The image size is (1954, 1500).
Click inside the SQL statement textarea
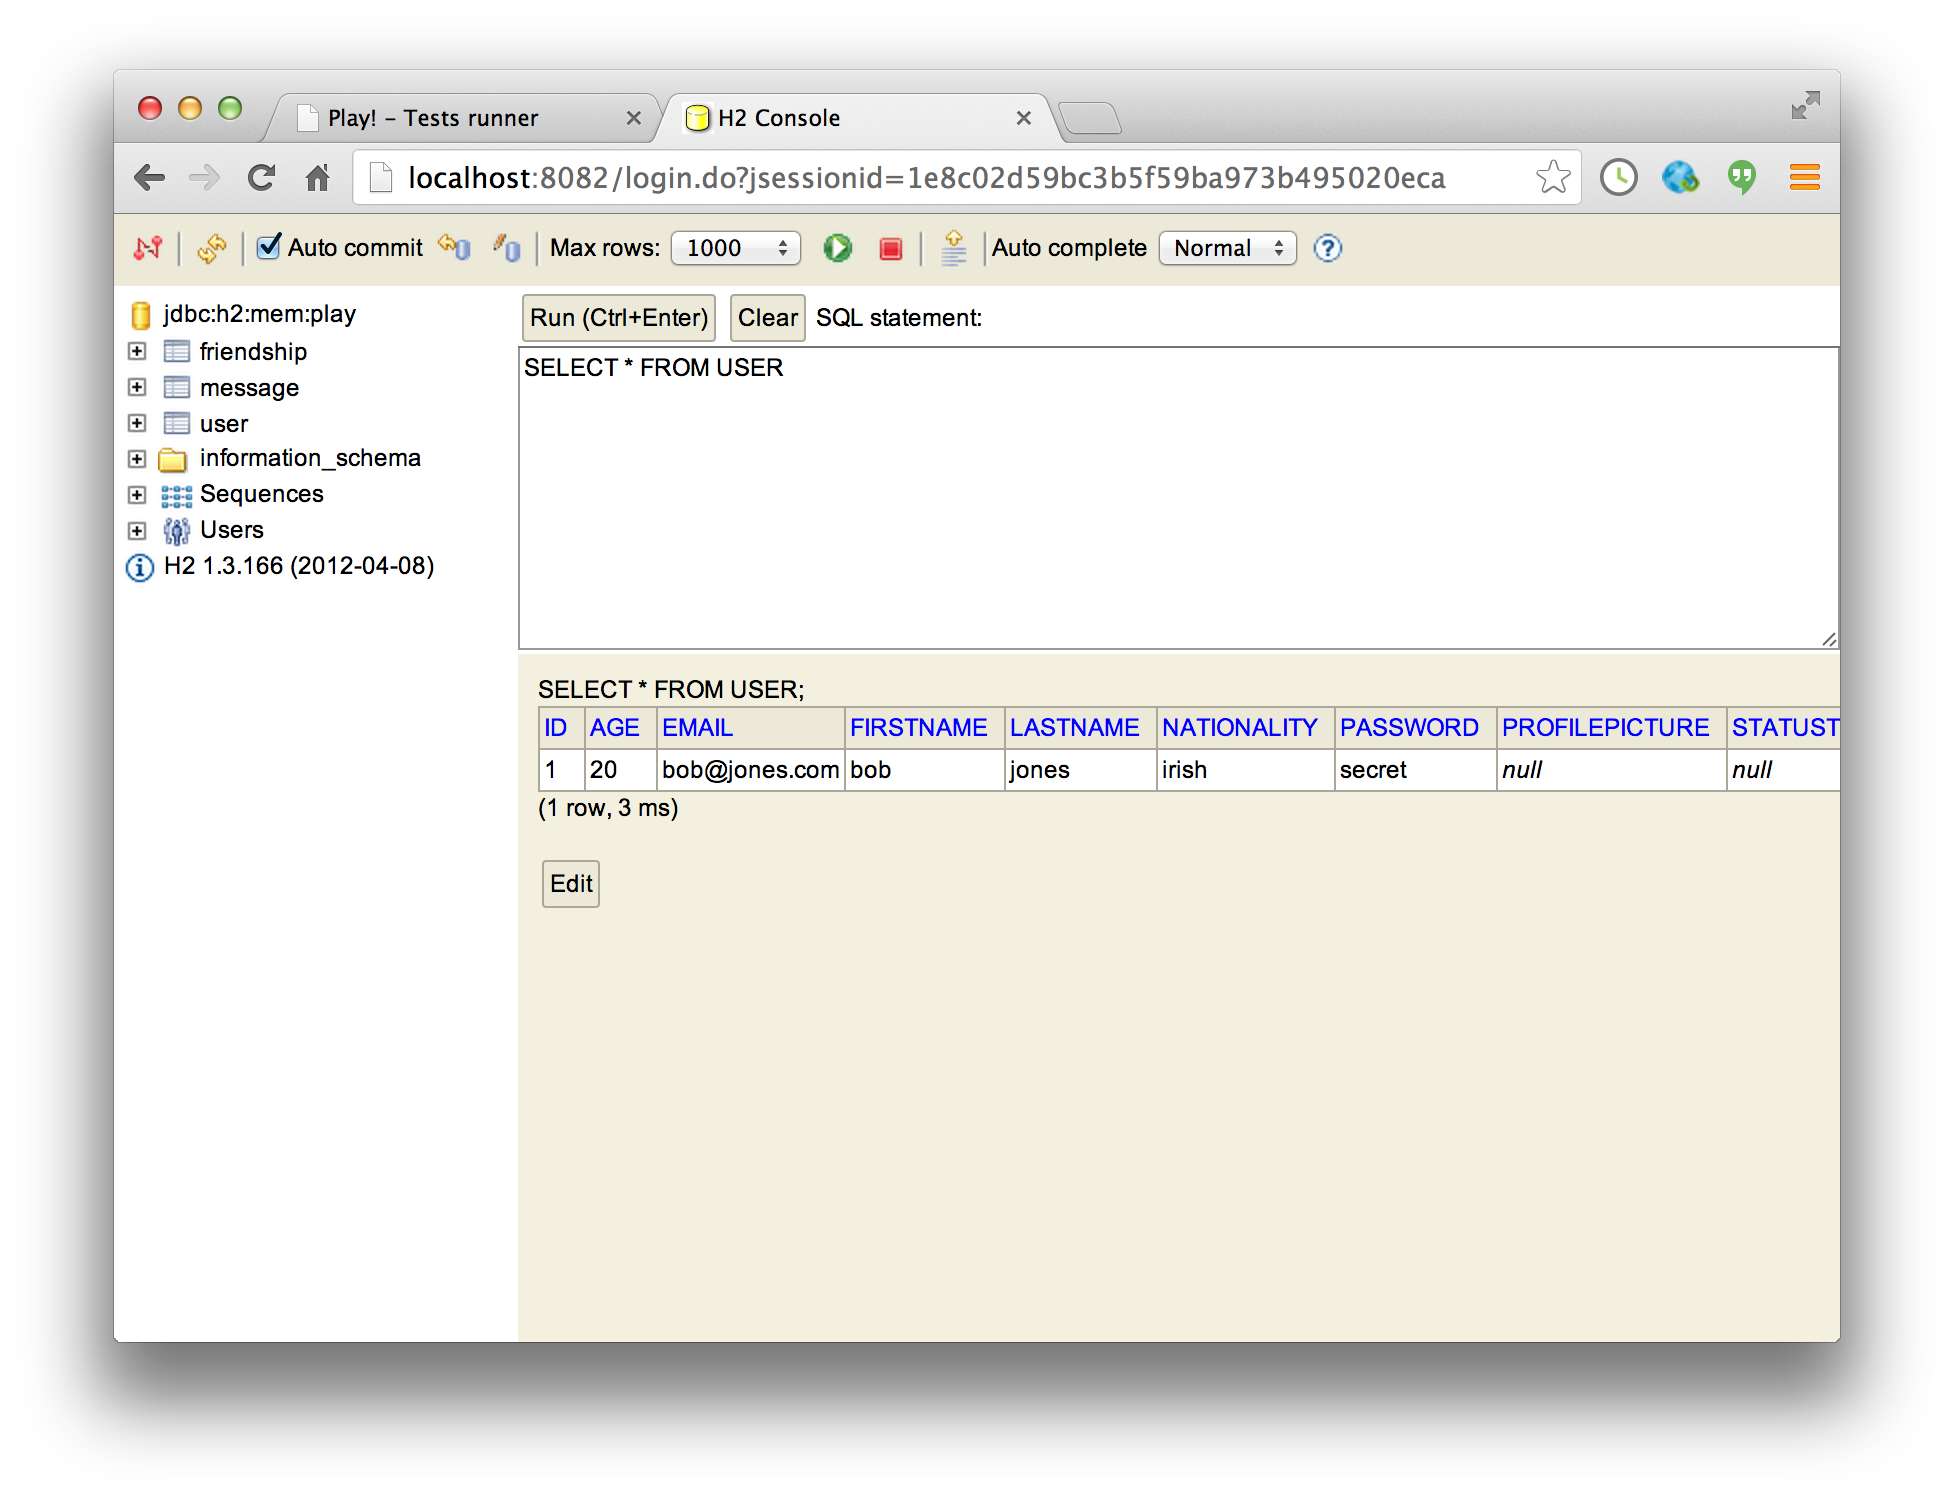pyautogui.click(x=1176, y=500)
